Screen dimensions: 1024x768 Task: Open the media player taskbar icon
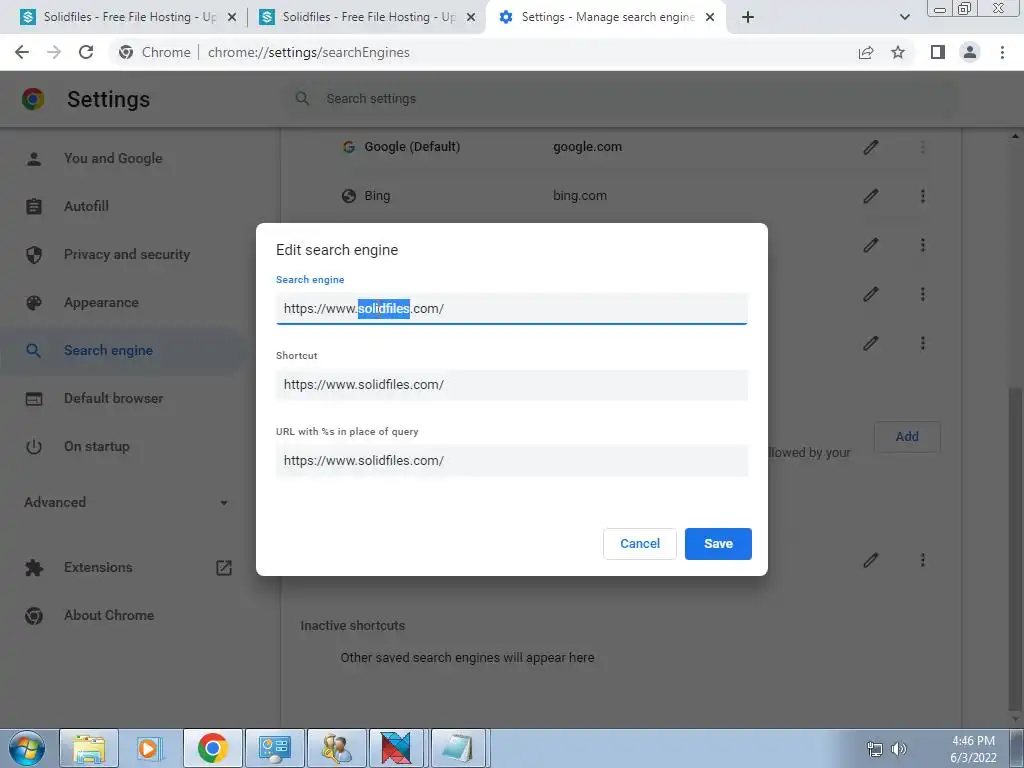coord(150,748)
